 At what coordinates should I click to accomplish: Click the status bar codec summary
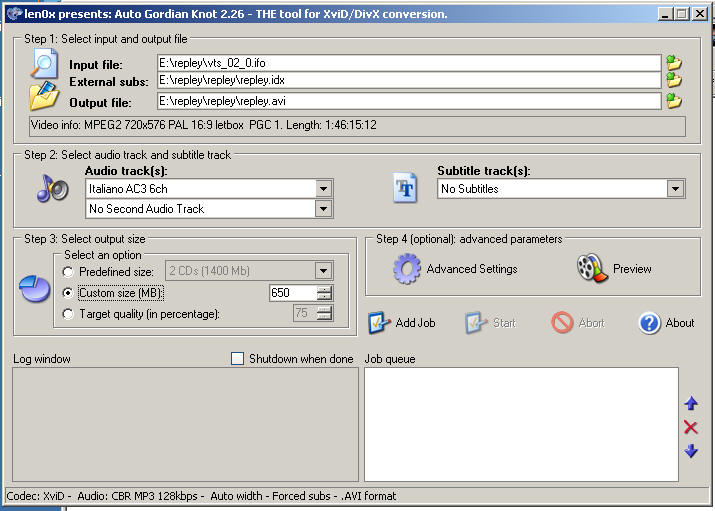tap(201, 496)
